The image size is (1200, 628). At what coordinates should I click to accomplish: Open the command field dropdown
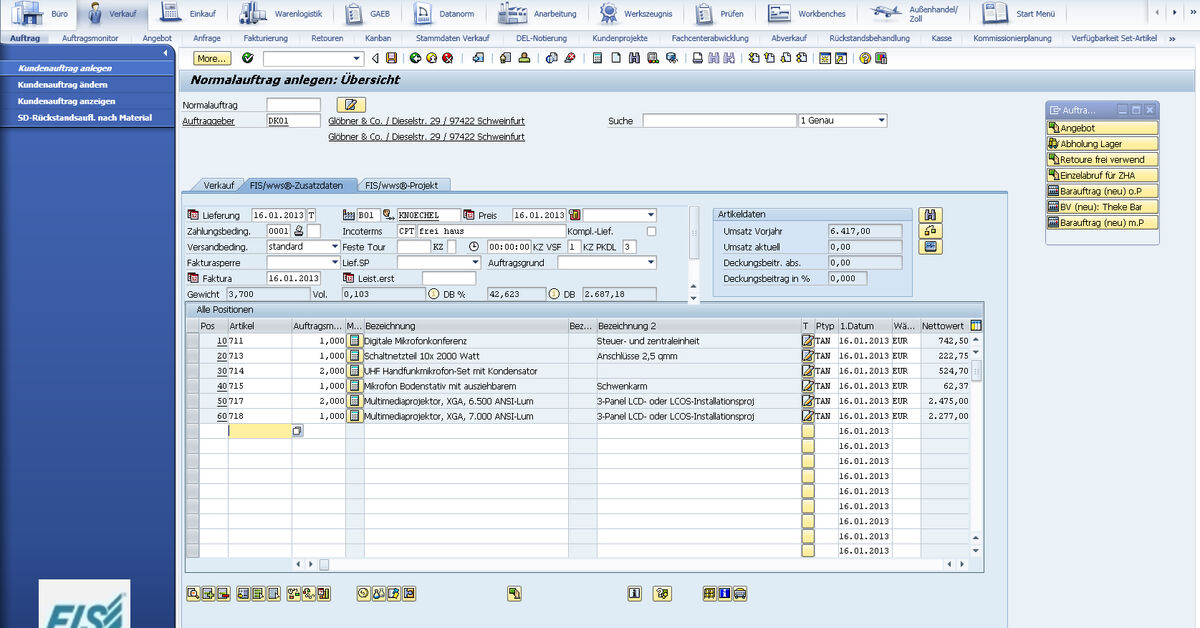pyautogui.click(x=357, y=58)
